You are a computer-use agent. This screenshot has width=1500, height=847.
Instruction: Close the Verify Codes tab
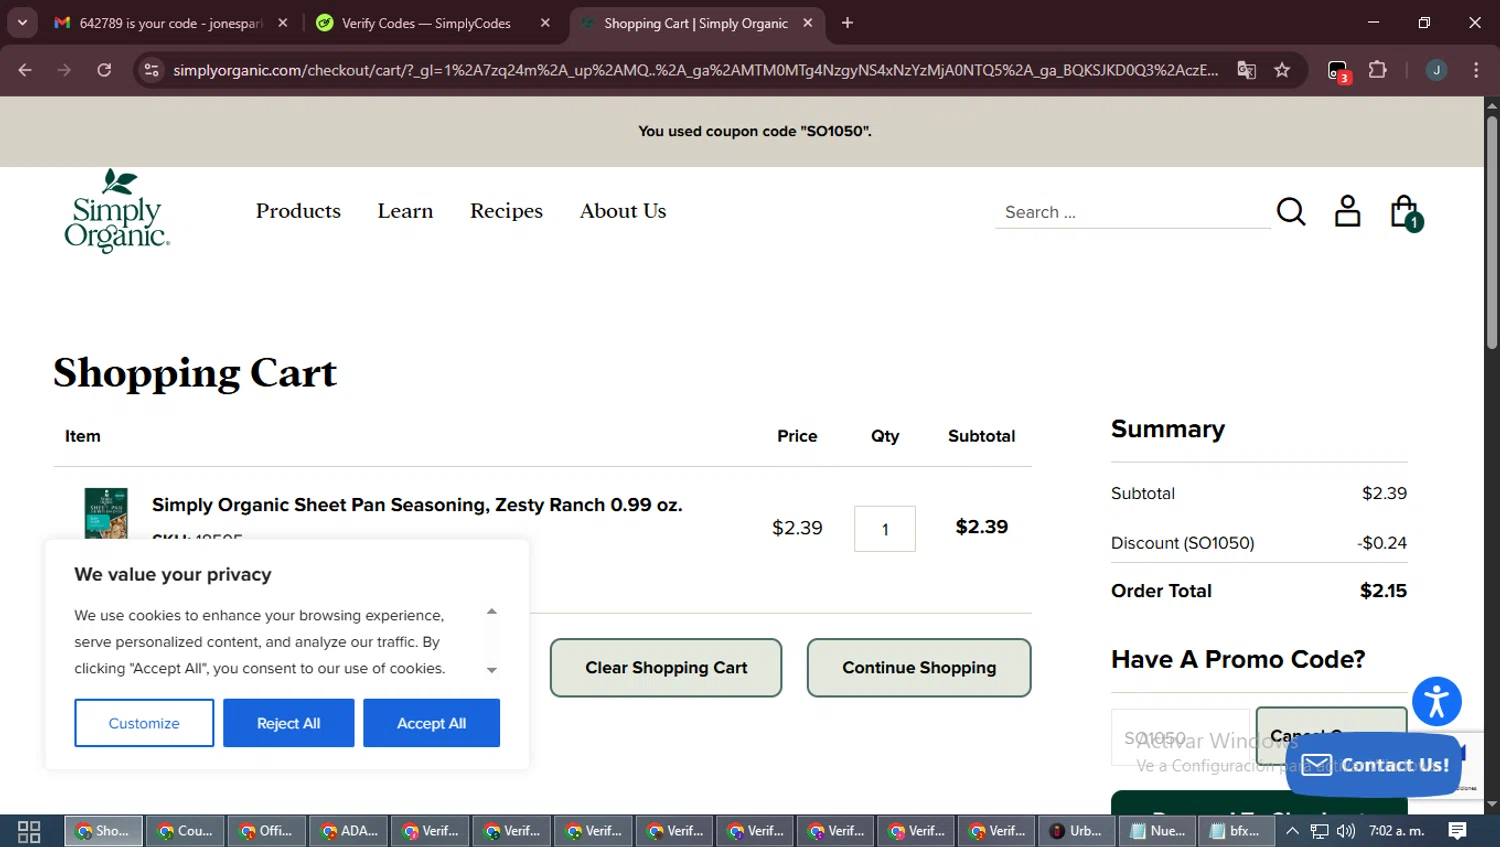545,23
